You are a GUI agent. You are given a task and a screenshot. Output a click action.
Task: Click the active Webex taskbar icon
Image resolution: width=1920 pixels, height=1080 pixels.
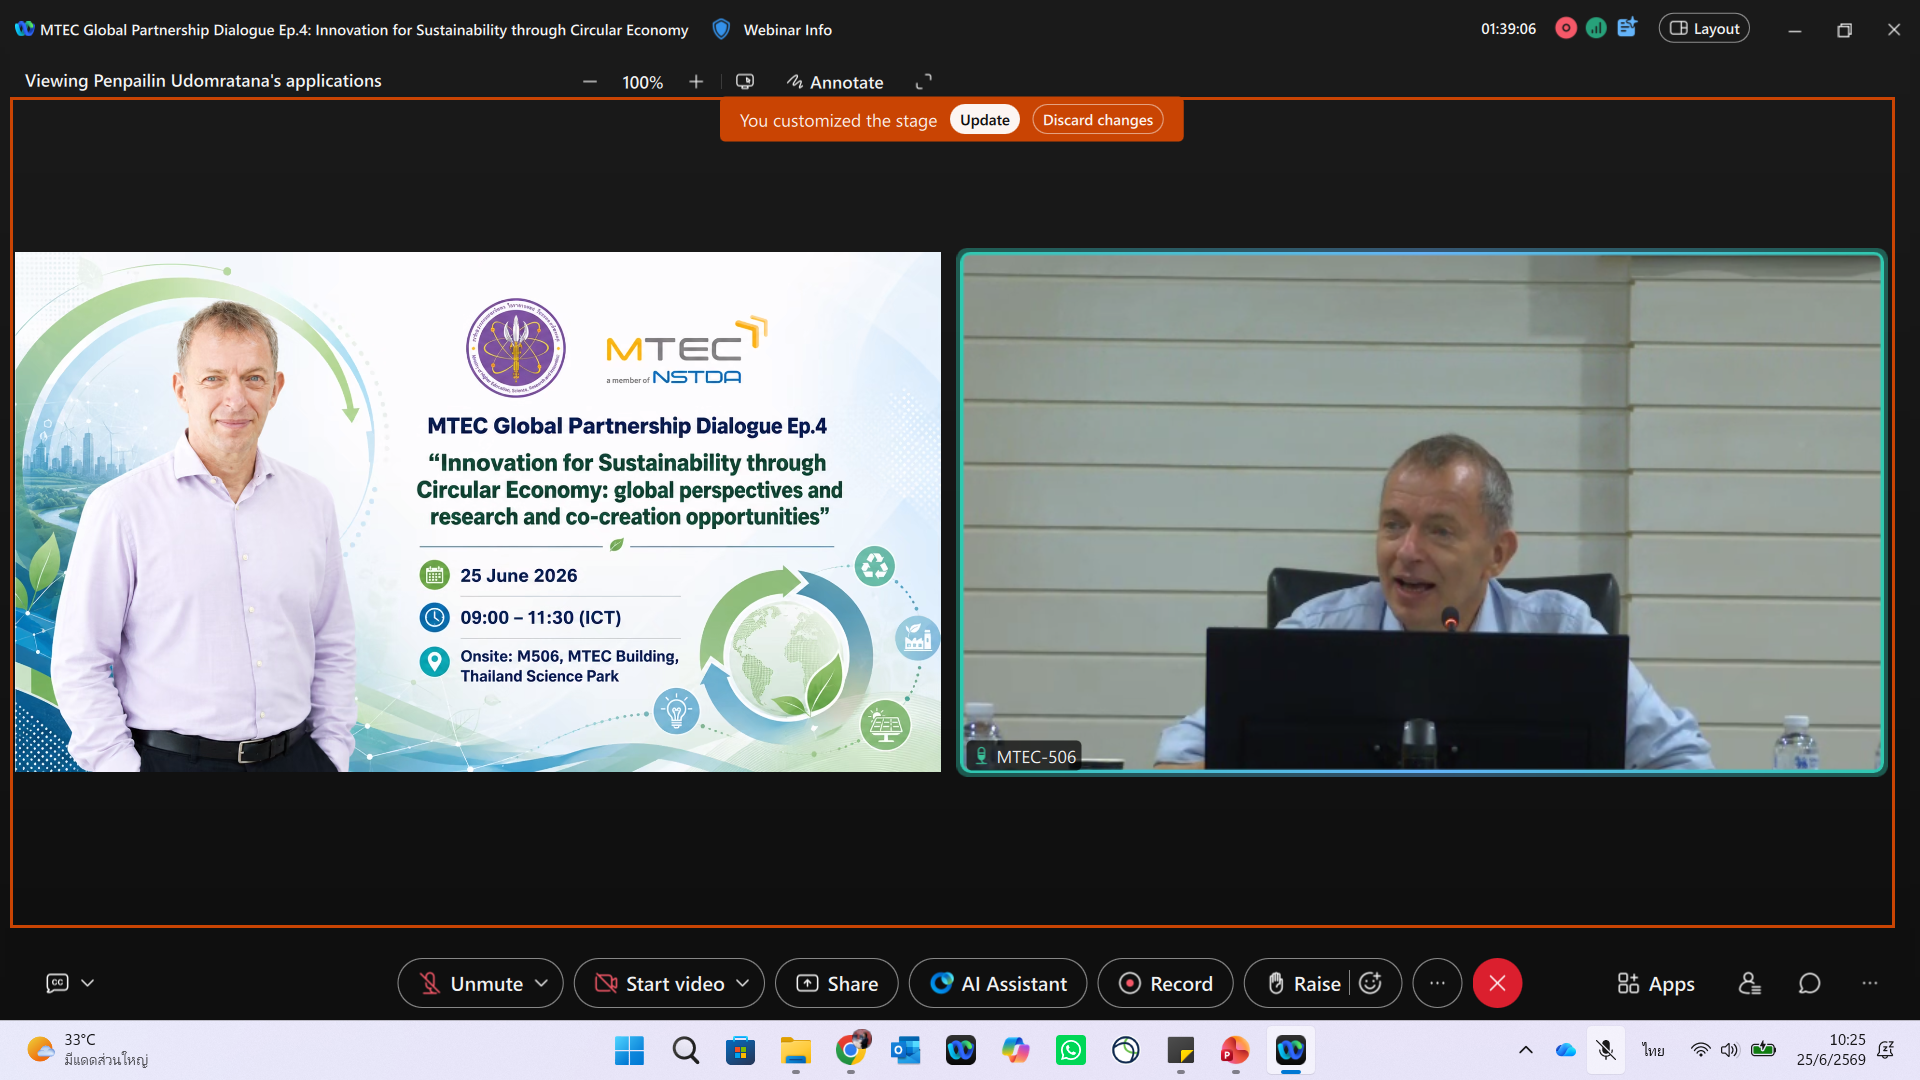1291,1051
